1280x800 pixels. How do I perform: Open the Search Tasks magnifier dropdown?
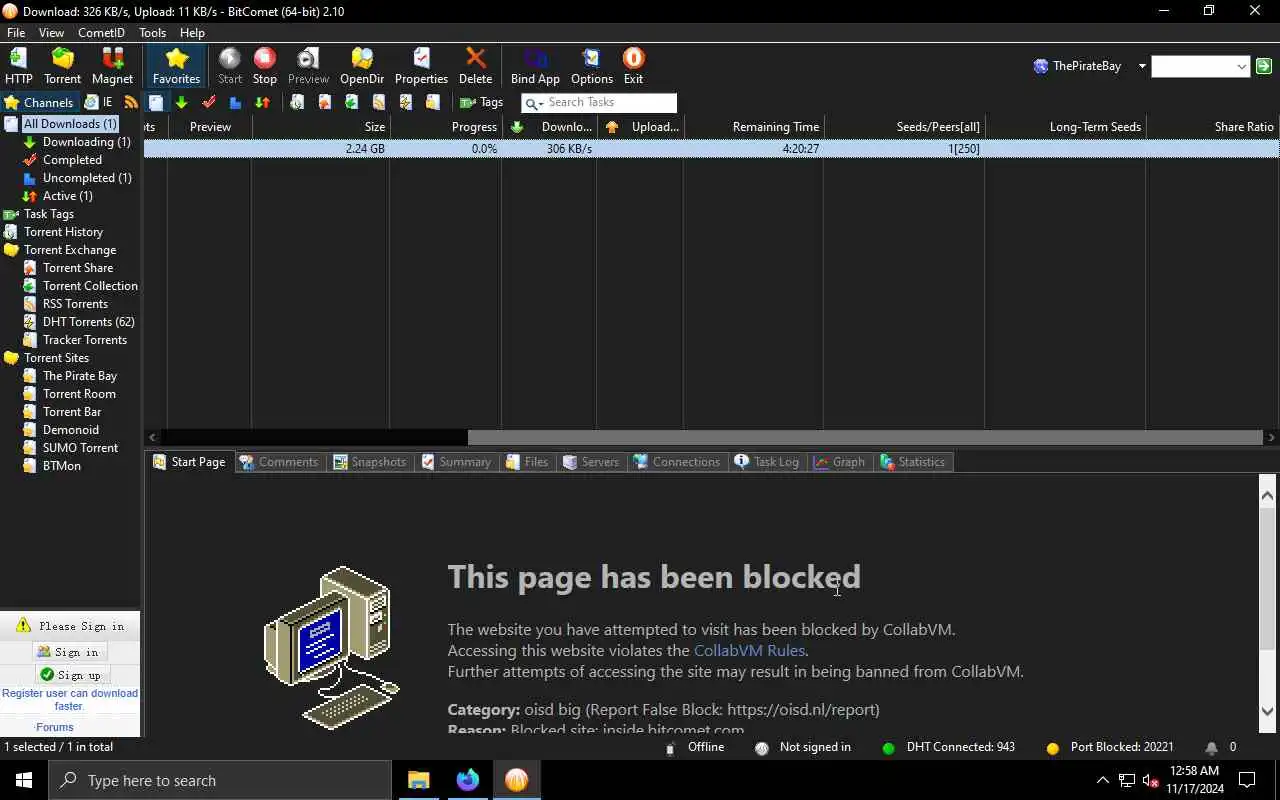(x=533, y=103)
